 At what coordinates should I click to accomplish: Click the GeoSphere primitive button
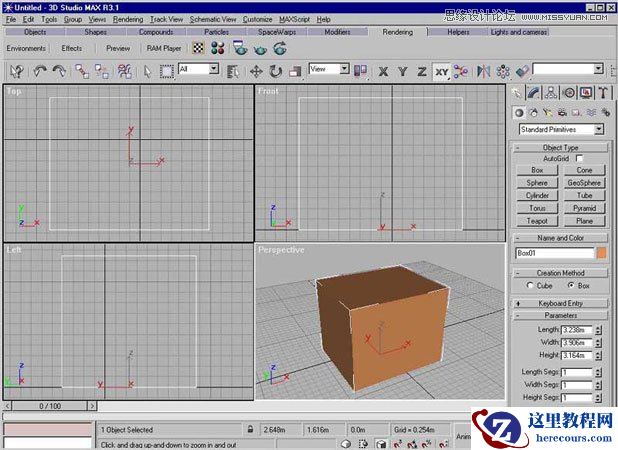(584, 183)
